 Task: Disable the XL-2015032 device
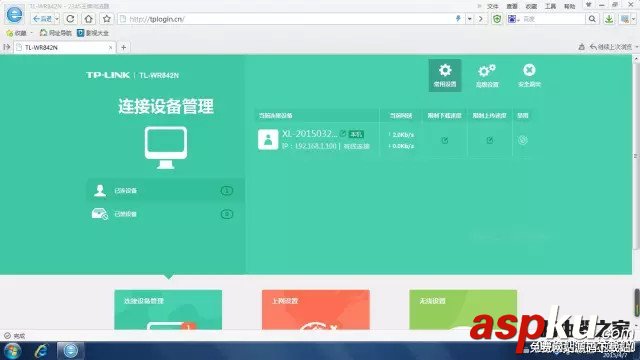pyautogui.click(x=523, y=140)
